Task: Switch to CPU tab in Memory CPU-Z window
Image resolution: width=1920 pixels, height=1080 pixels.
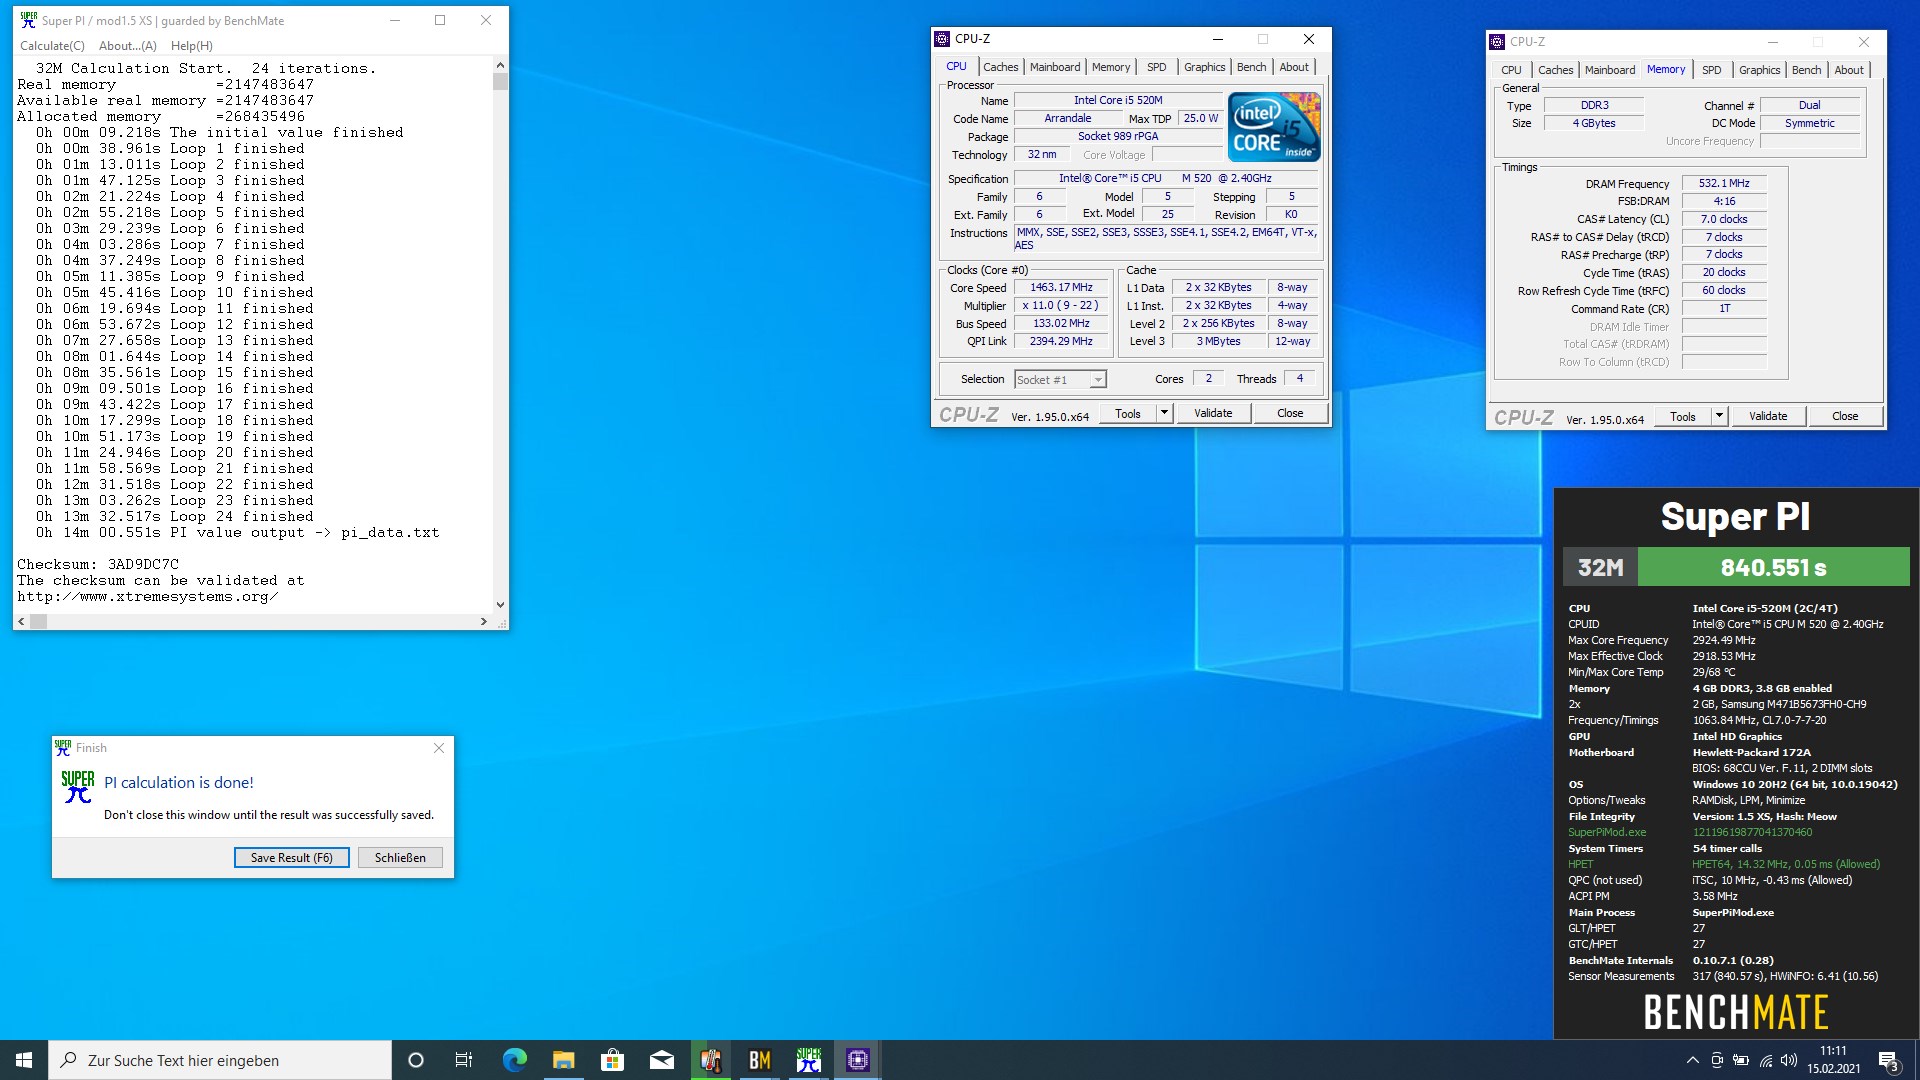Action: 1511,70
